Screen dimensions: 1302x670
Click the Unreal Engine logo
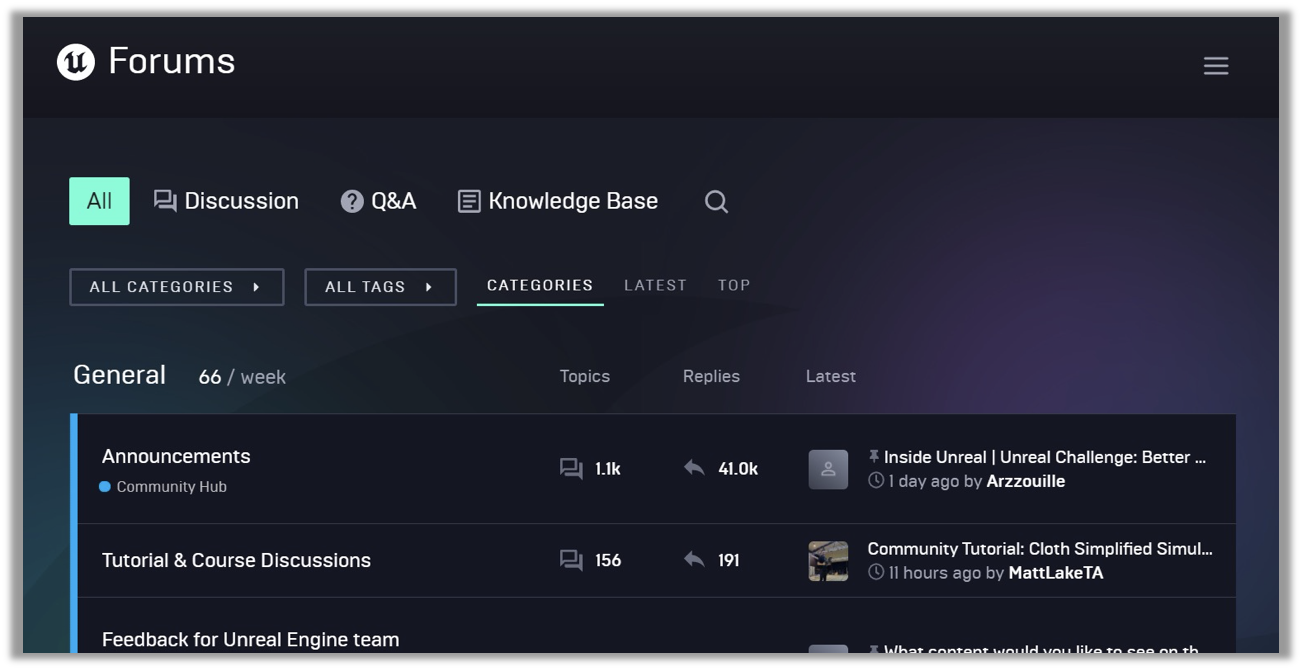pyautogui.click(x=76, y=62)
